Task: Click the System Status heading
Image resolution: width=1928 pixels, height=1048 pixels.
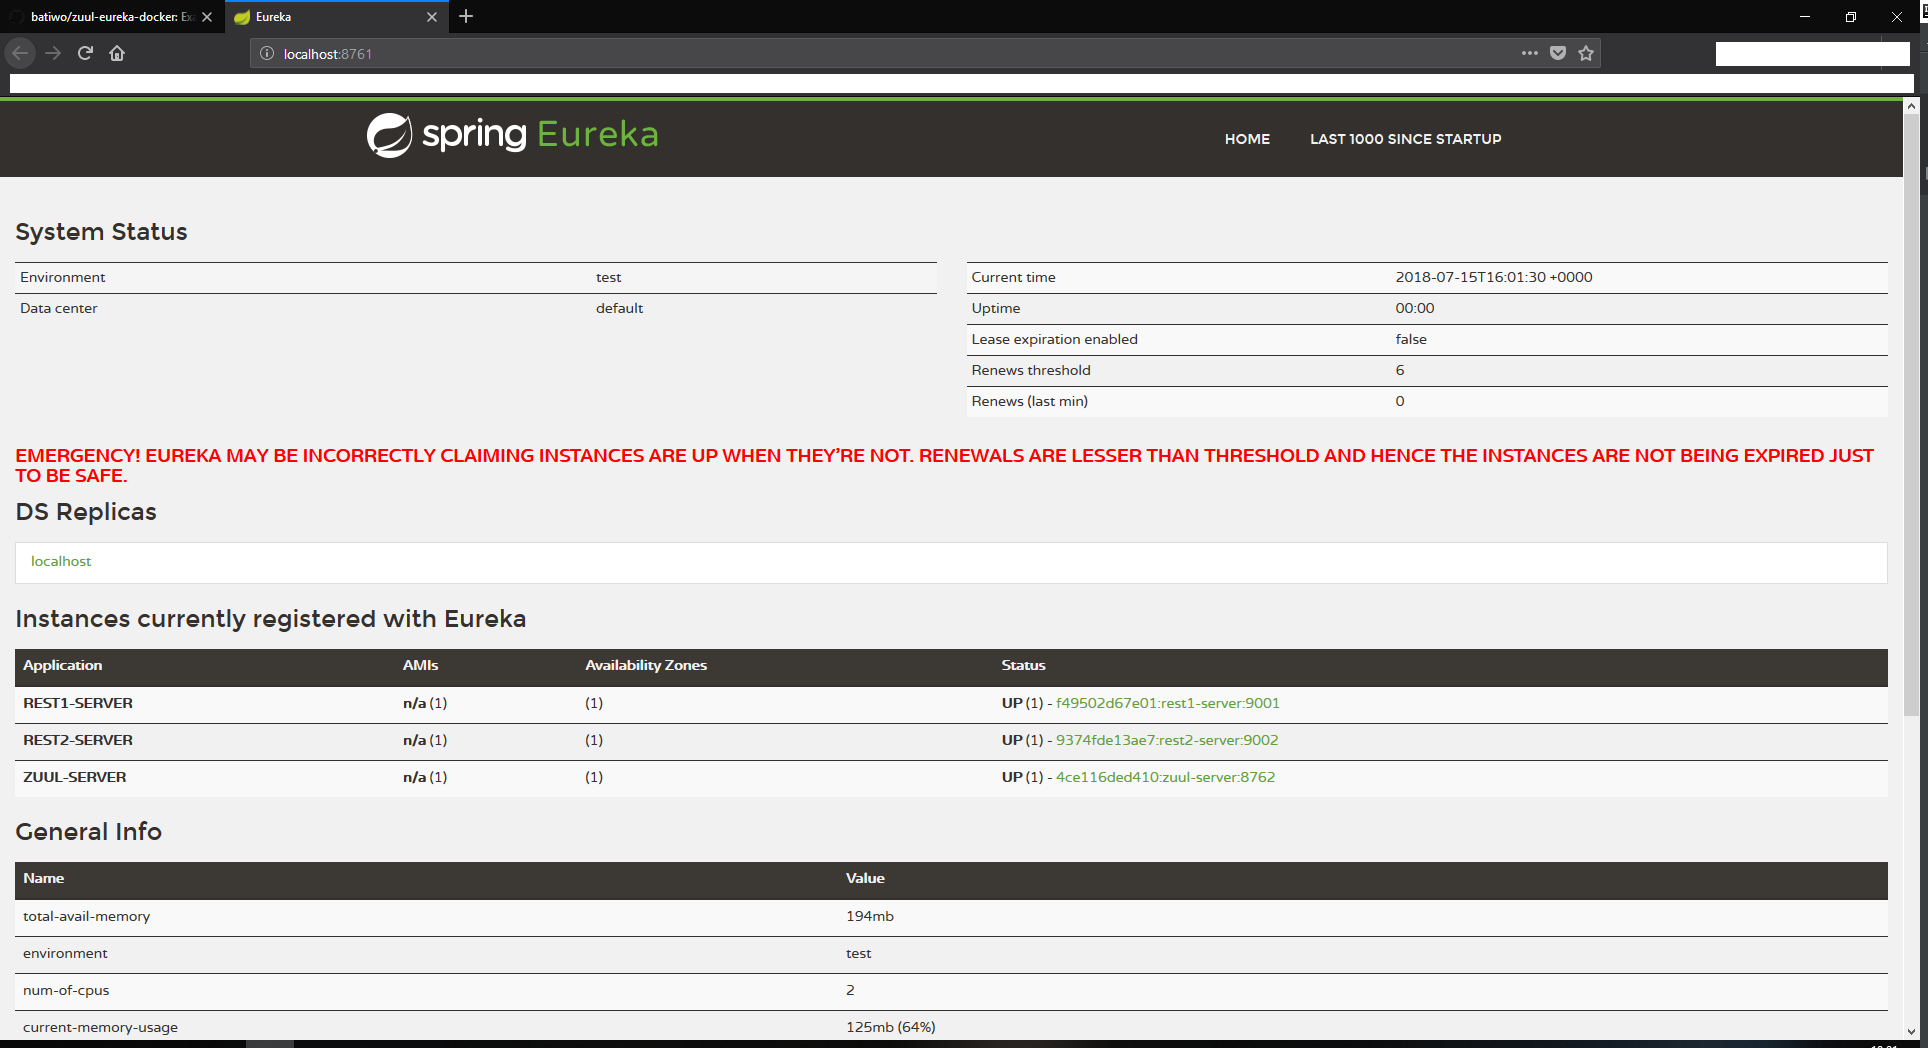Action: click(101, 232)
